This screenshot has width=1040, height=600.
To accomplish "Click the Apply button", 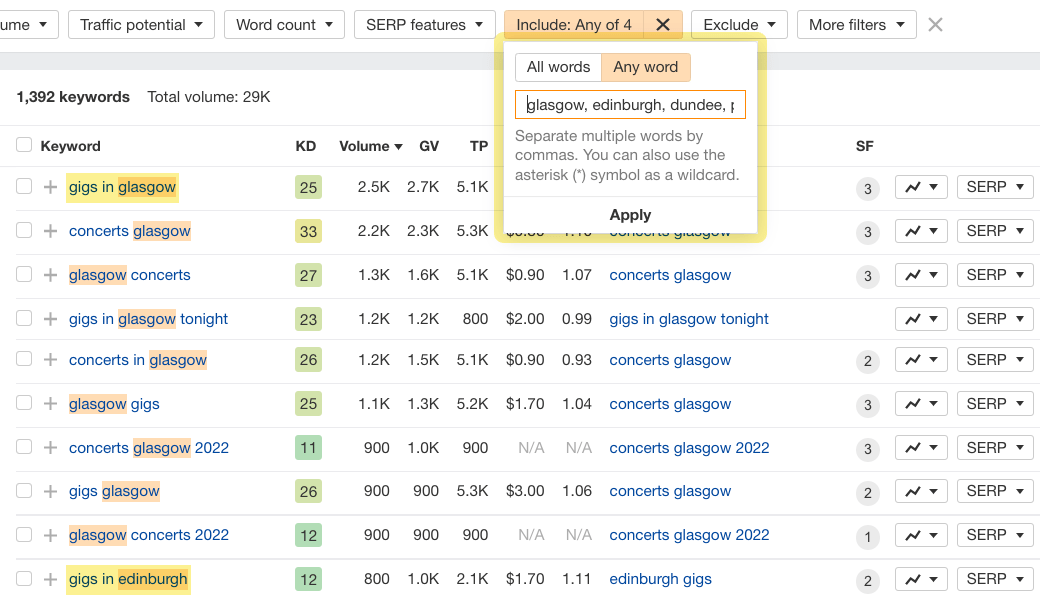I will click(x=630, y=215).
